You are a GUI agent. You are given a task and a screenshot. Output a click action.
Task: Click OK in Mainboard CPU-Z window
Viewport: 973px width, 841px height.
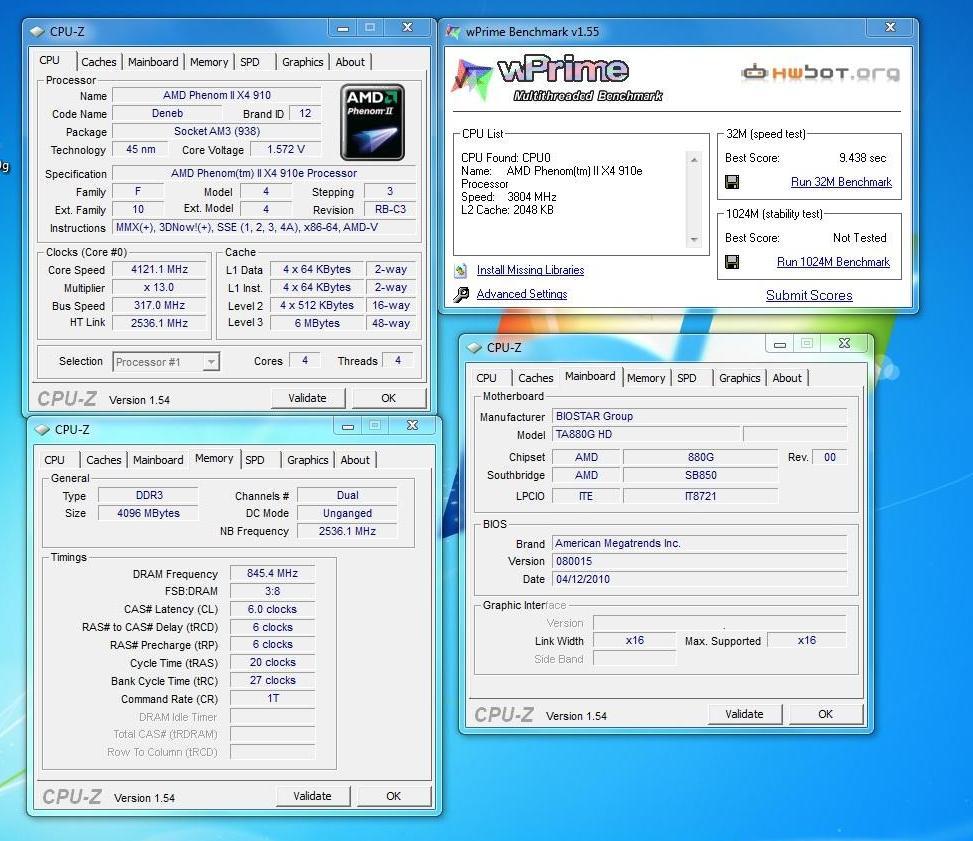point(826,714)
